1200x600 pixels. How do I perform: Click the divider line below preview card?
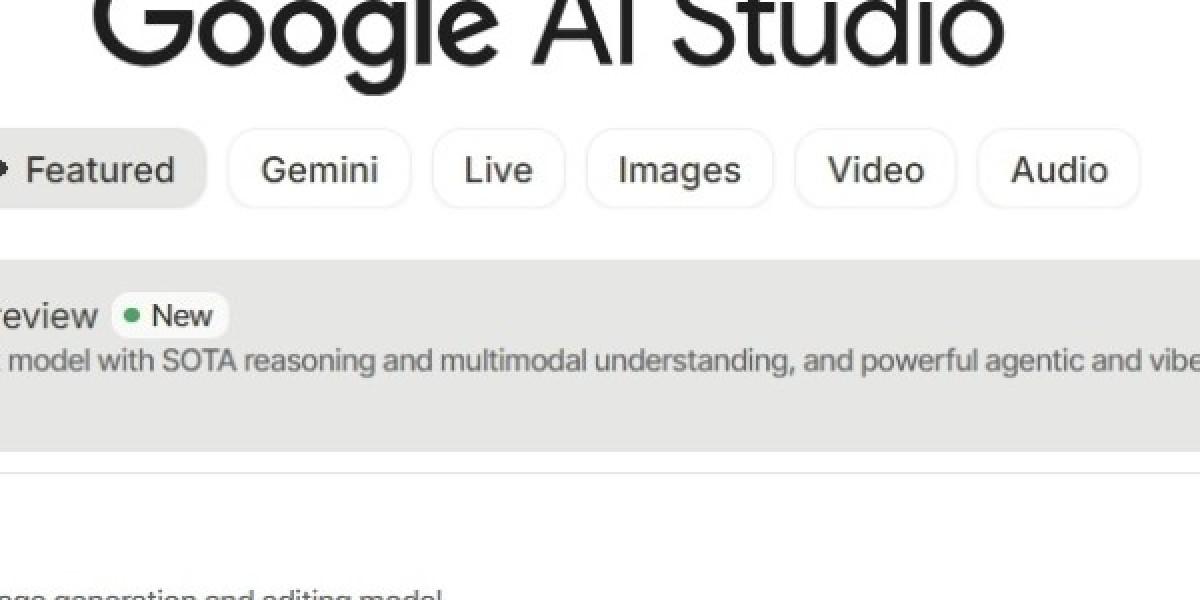point(600,473)
